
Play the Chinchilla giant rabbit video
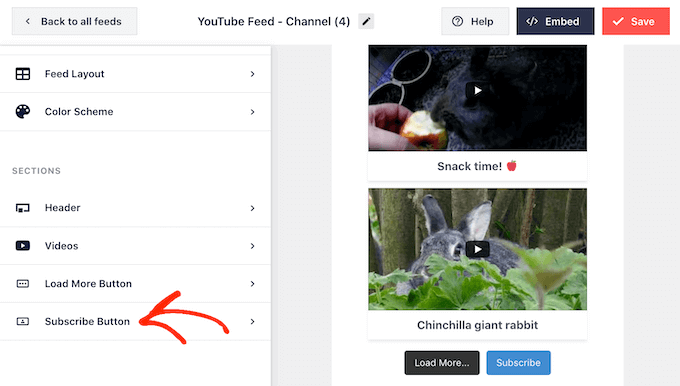click(477, 249)
